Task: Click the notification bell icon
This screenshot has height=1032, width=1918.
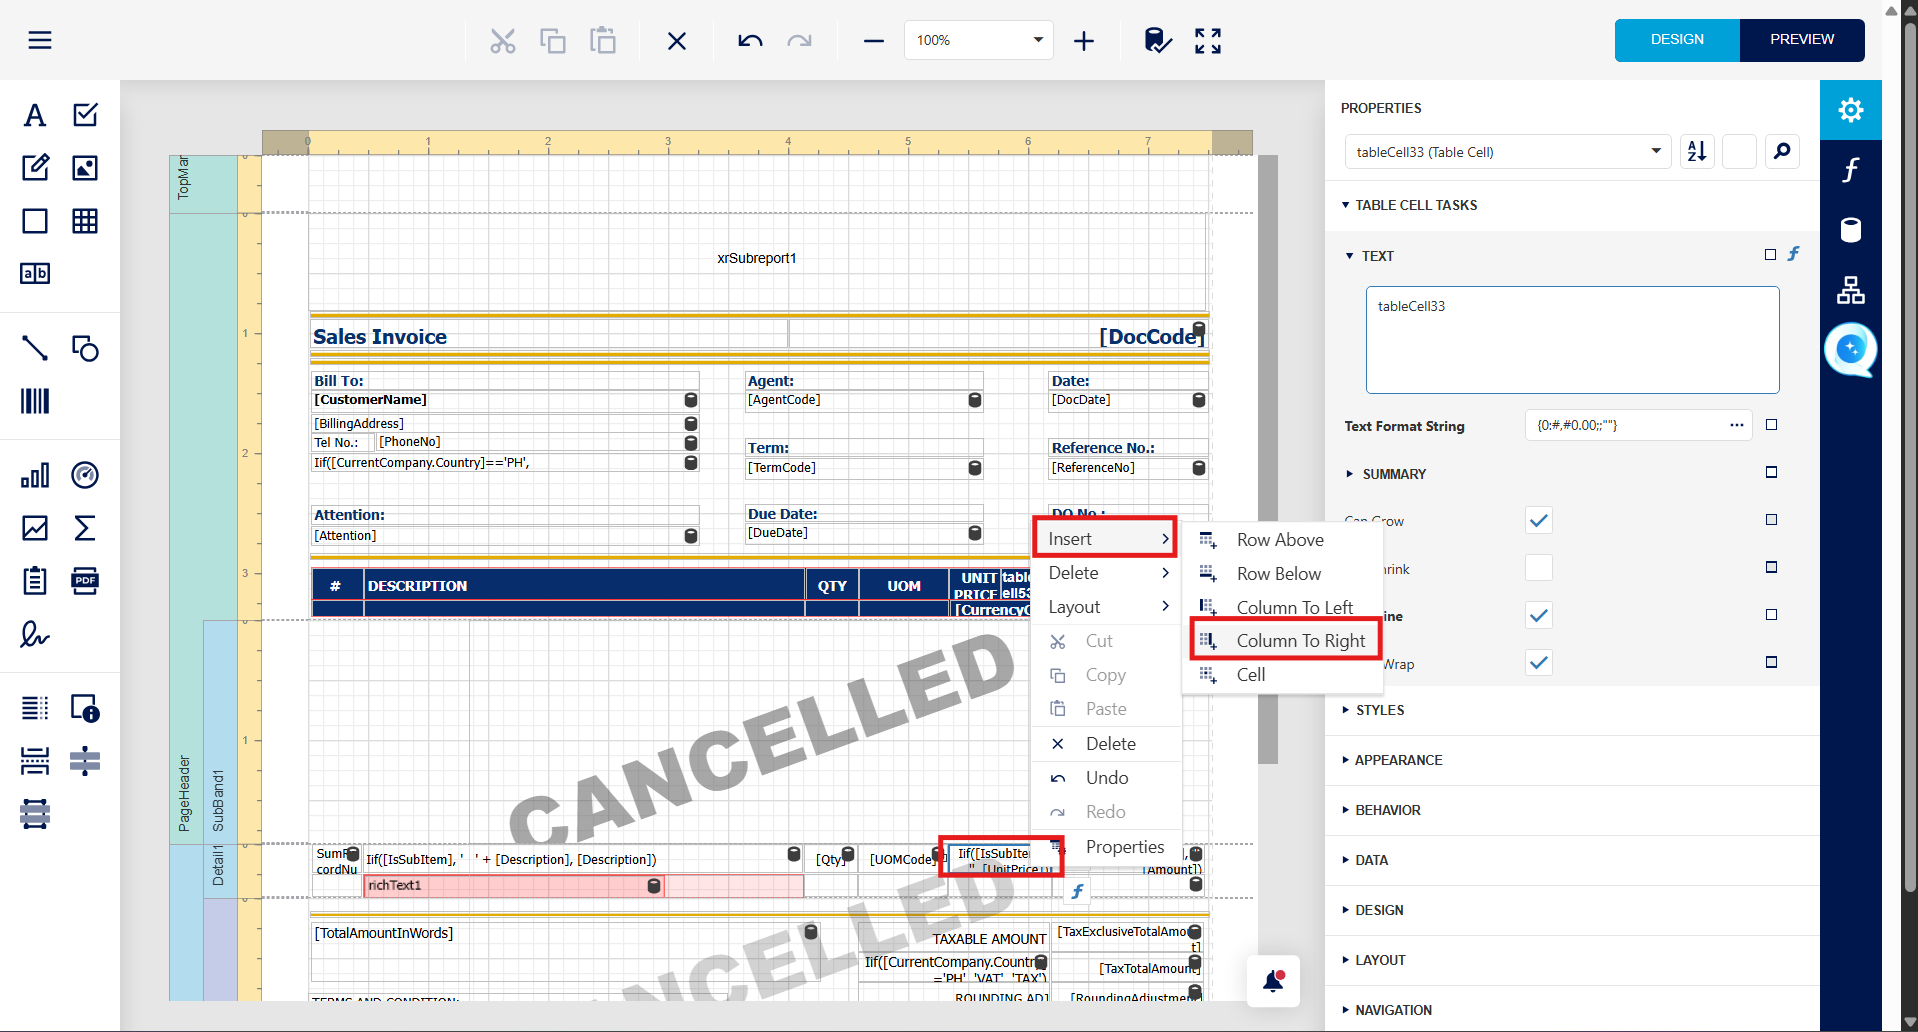Action: [1273, 981]
